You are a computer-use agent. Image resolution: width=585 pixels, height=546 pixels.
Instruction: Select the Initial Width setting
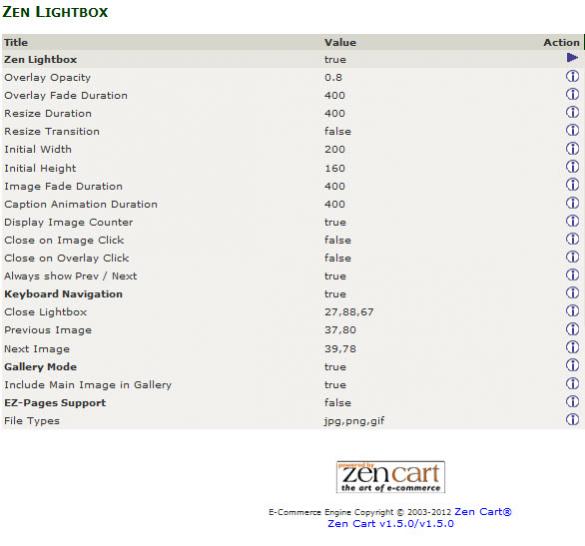coord(292,149)
